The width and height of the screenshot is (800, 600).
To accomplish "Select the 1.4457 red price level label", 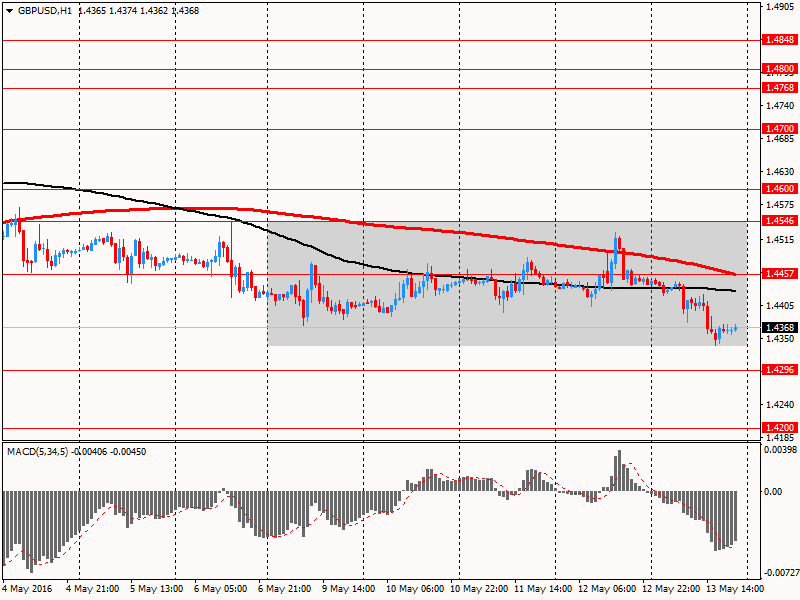I will [779, 274].
